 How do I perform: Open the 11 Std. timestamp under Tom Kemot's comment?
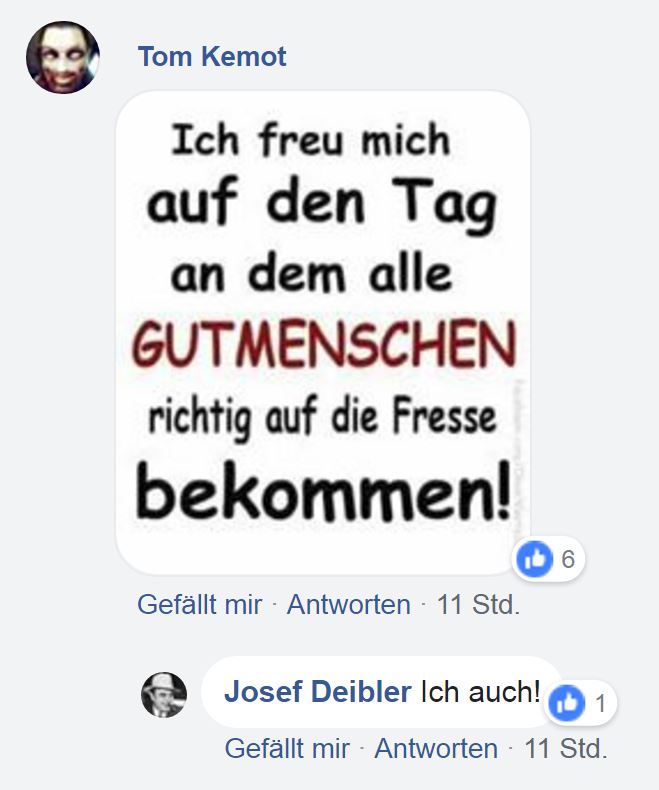coord(478,604)
